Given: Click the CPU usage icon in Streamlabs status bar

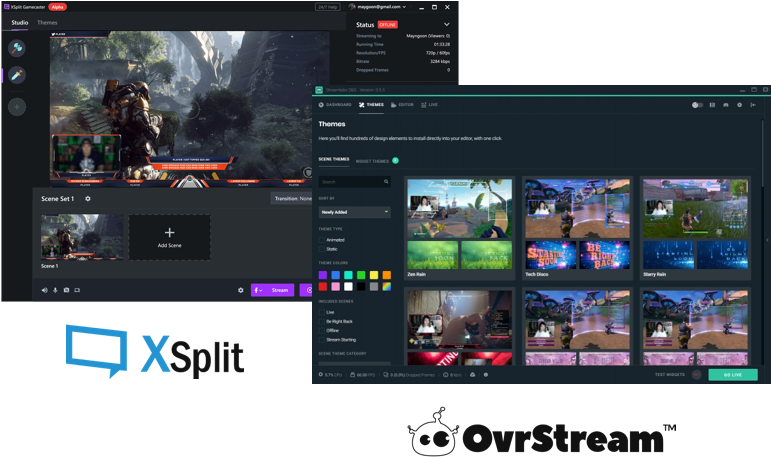Looking at the screenshot, I should (x=321, y=375).
